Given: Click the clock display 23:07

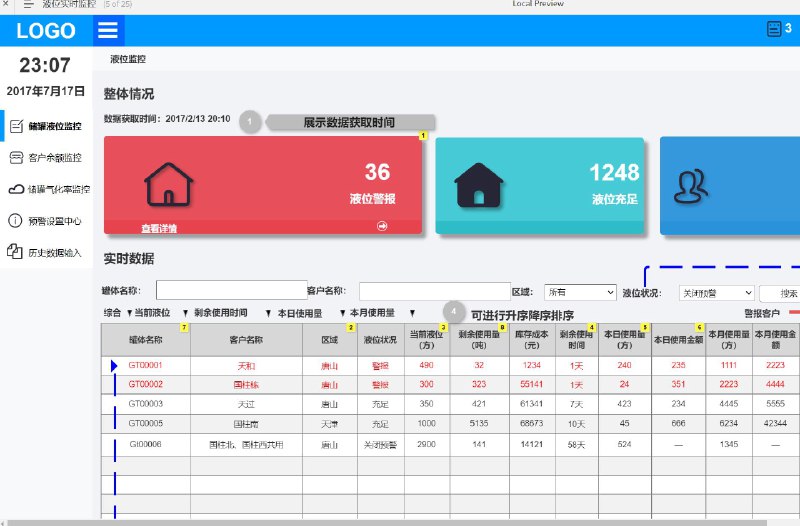Looking at the screenshot, I should 45,65.
